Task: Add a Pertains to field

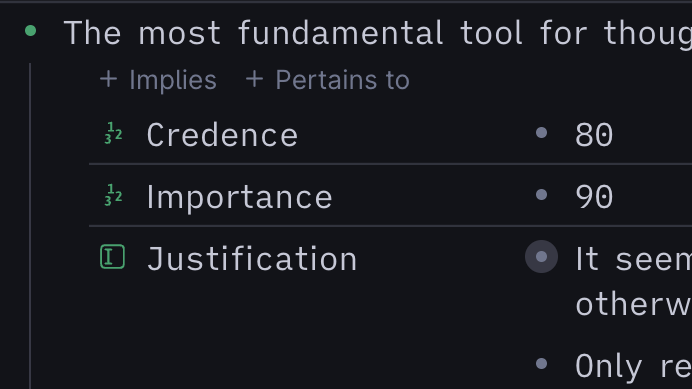Action: click(x=328, y=80)
